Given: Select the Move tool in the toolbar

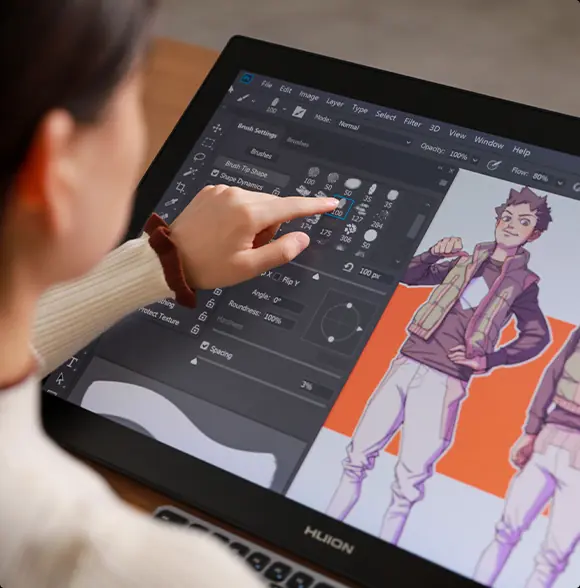Looking at the screenshot, I should pos(217,129).
